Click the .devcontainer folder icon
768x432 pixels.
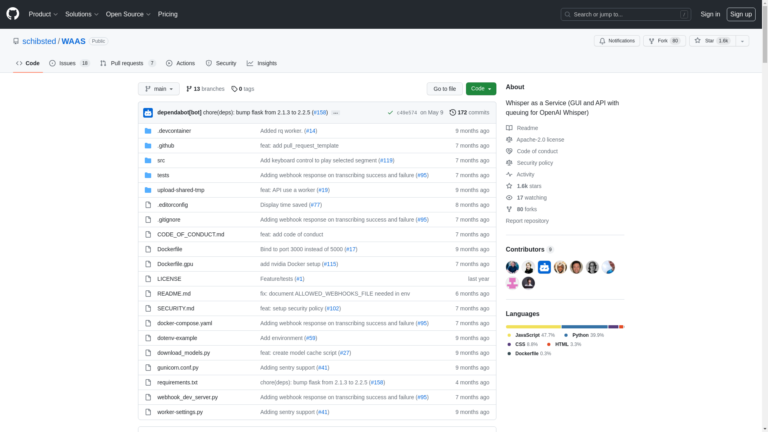148,131
